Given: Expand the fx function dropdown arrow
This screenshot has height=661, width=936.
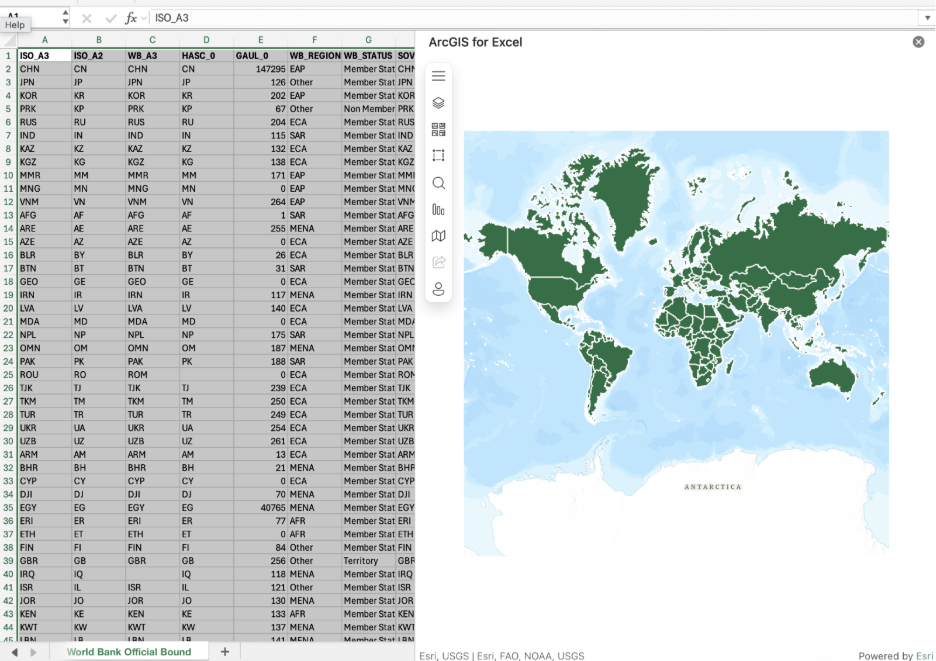Looking at the screenshot, I should [144, 19].
